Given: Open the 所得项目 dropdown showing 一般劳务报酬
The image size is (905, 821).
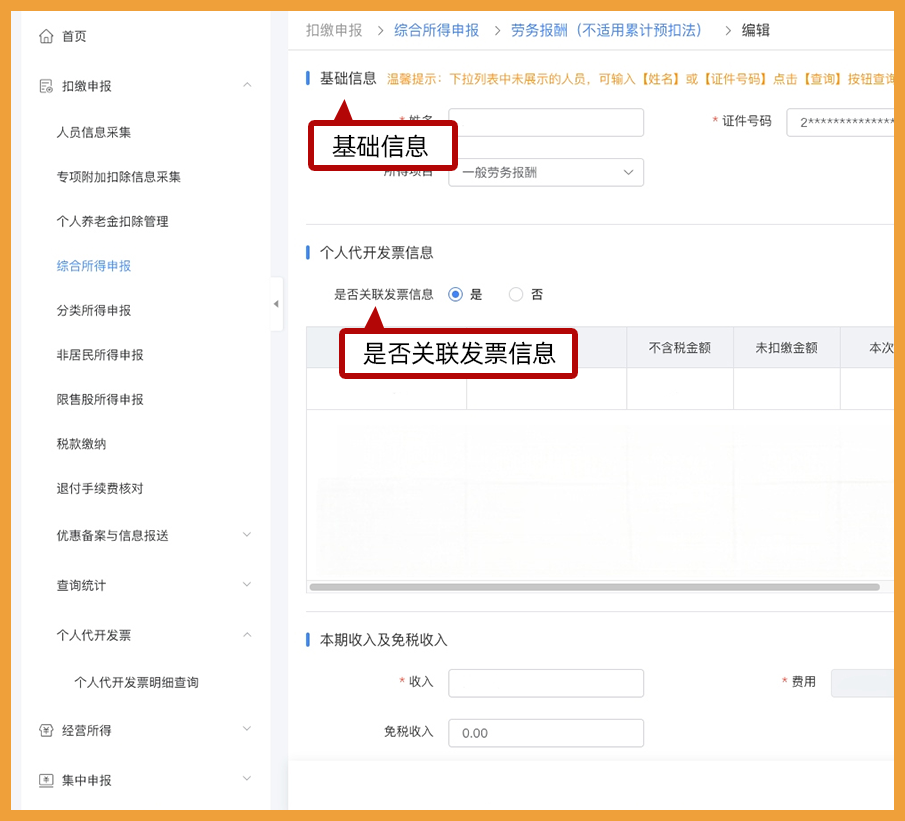Looking at the screenshot, I should 545,172.
